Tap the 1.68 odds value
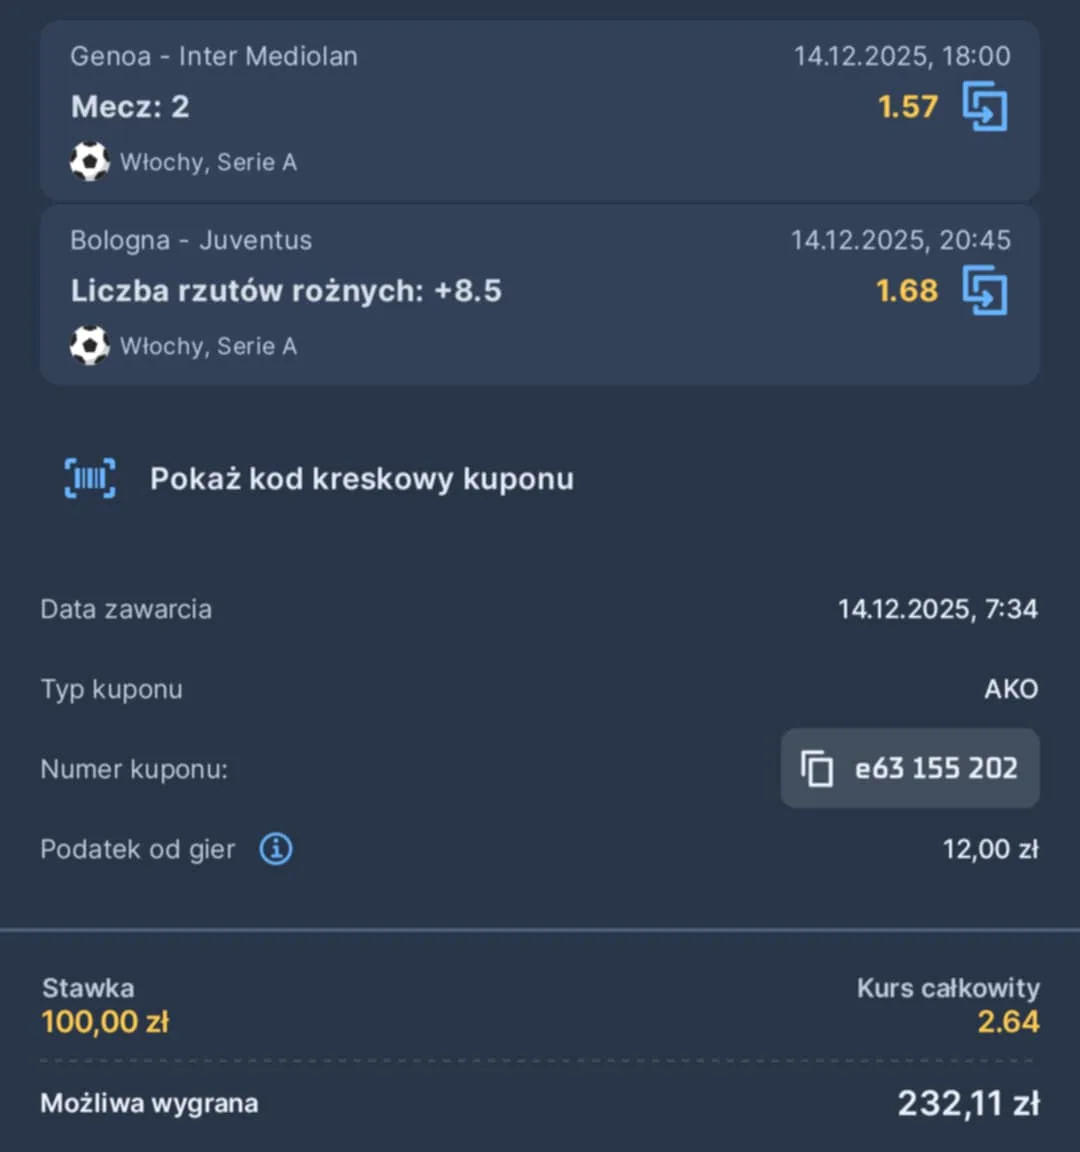 pyautogui.click(x=907, y=291)
